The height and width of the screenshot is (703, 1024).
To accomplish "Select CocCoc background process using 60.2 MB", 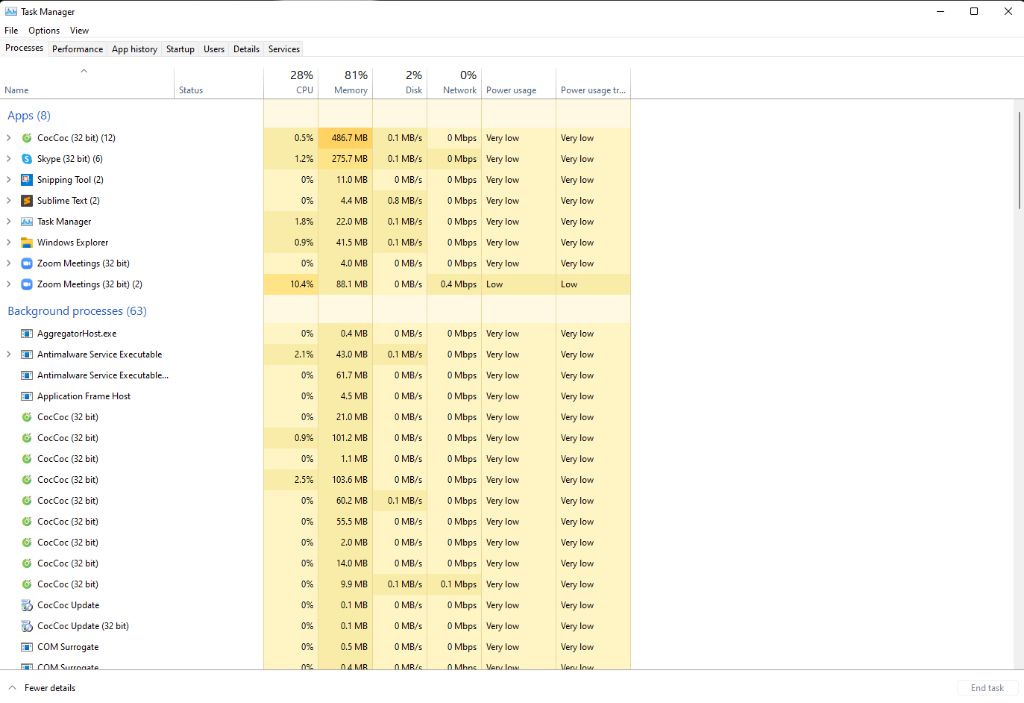I will [x=315, y=500].
